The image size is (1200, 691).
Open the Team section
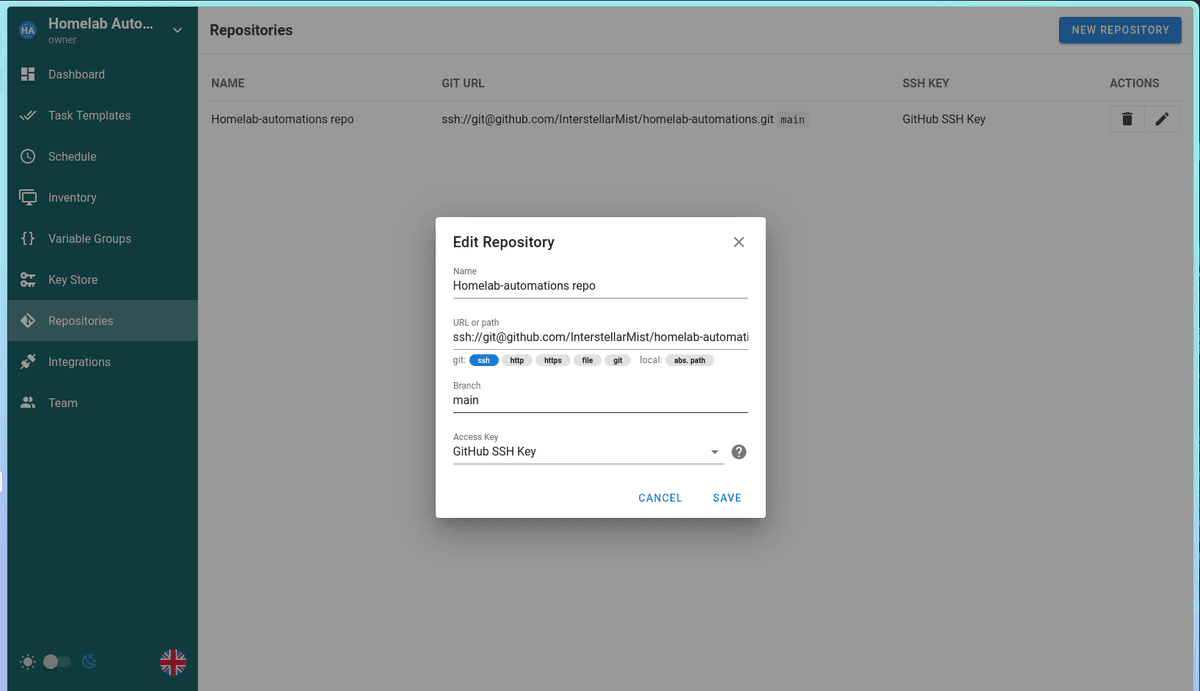(x=102, y=402)
